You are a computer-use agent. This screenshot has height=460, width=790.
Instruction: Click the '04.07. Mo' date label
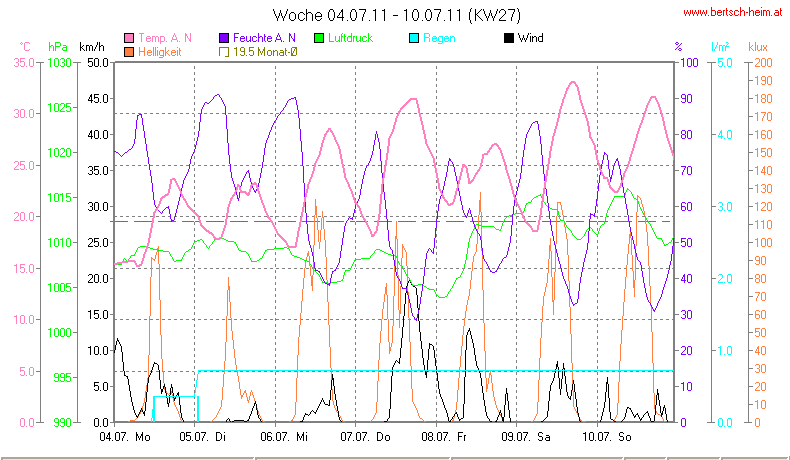point(125,437)
